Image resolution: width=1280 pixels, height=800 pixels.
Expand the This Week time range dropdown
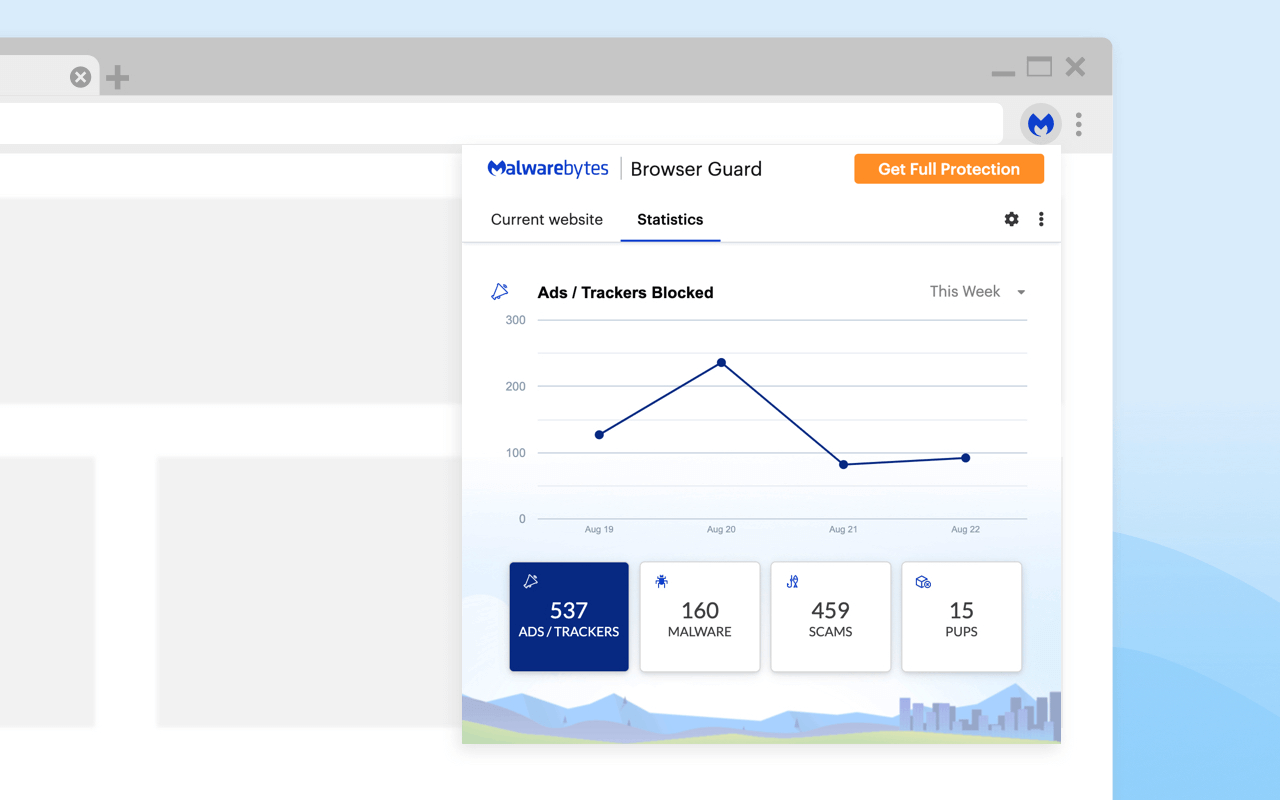point(977,292)
